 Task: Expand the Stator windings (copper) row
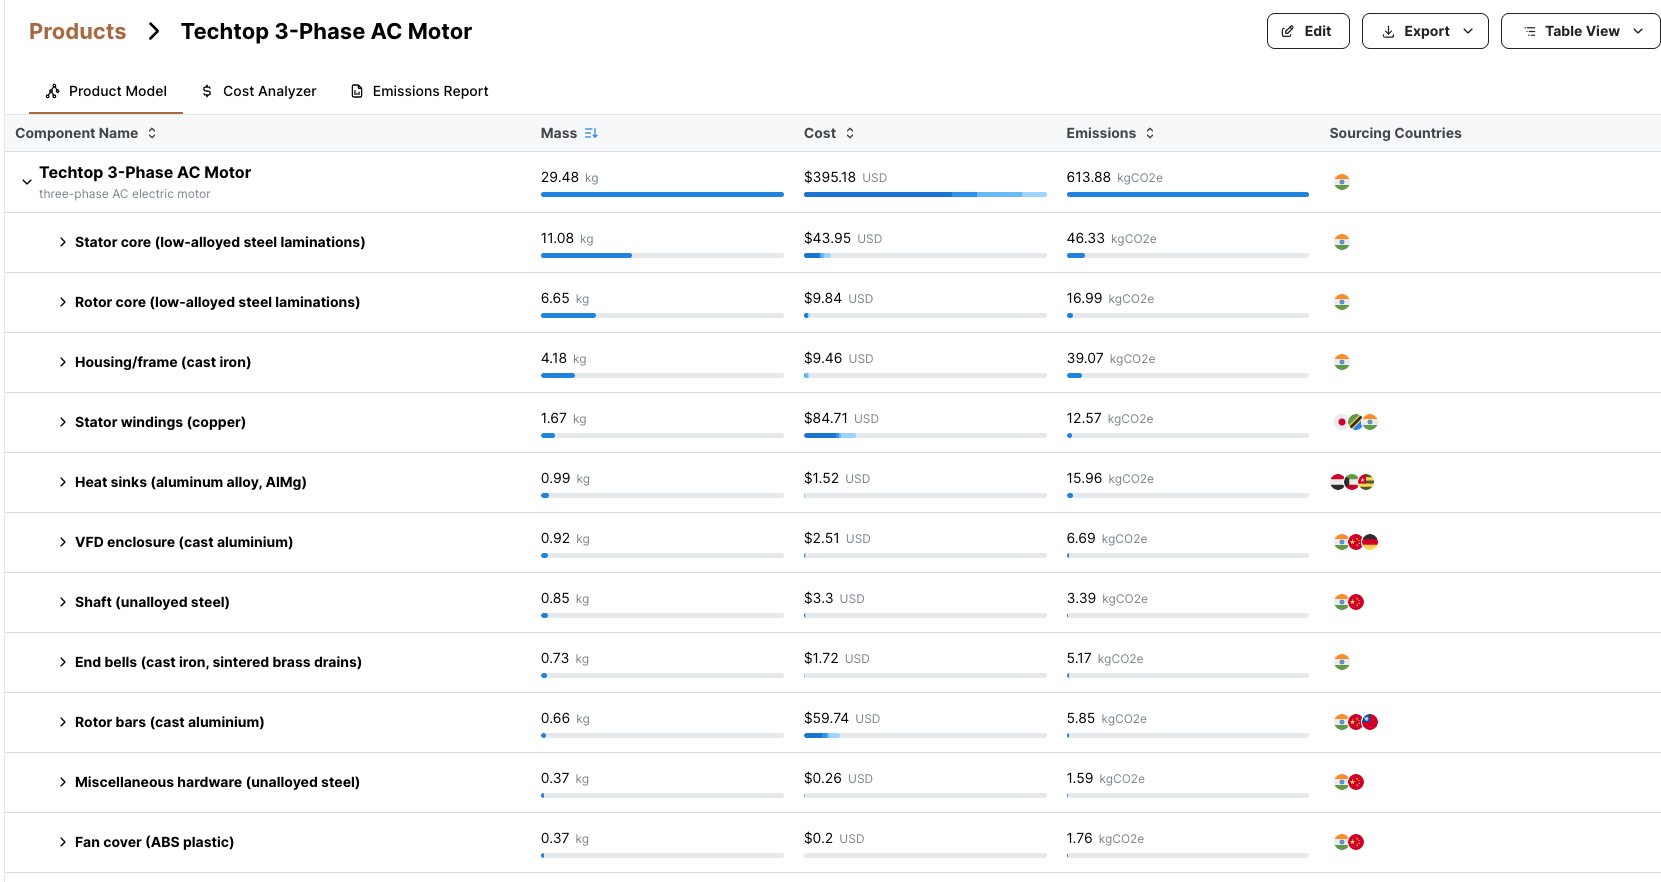(x=63, y=422)
